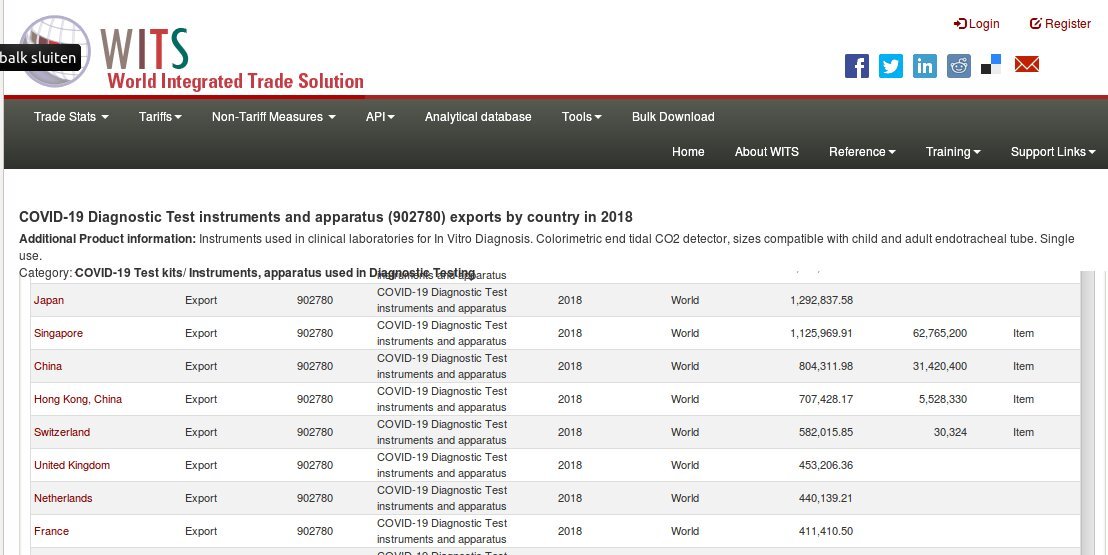
Task: Click 'Item' unit in Singapore row
Action: [x=1023, y=333]
